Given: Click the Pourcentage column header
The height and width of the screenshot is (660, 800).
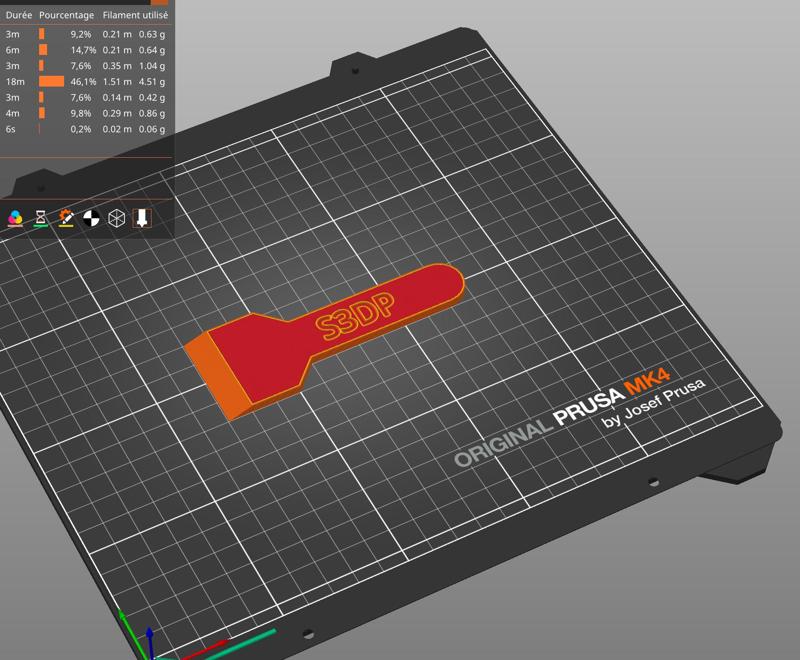Looking at the screenshot, I should 65,15.
